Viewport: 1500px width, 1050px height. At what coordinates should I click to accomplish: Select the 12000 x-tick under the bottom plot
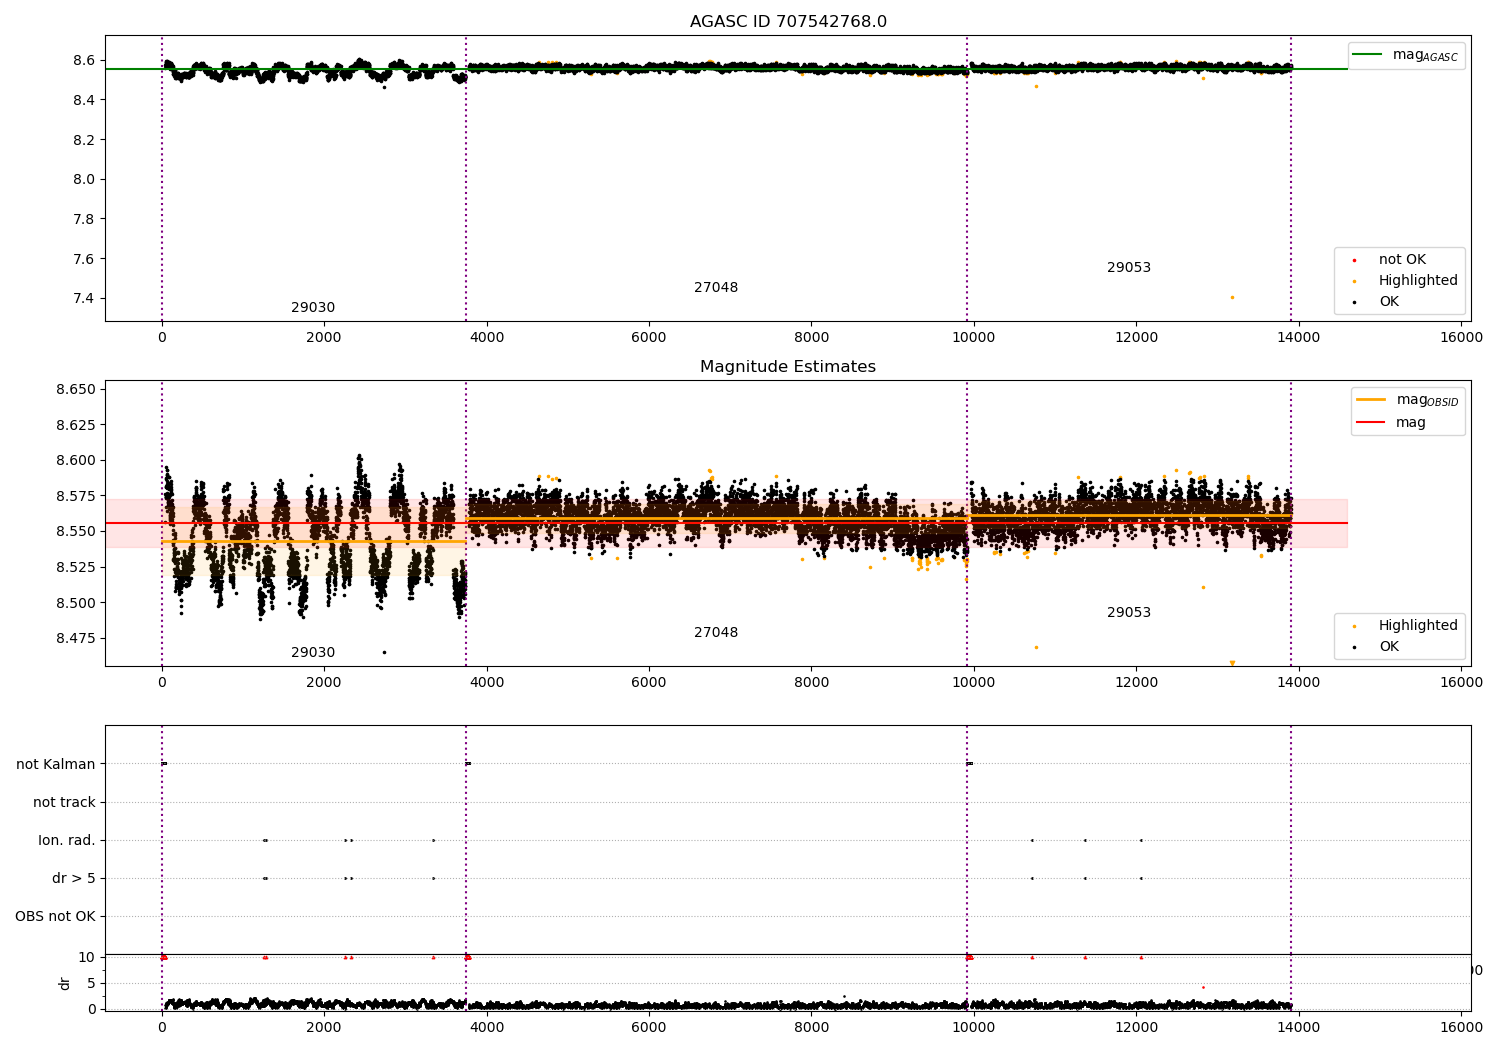click(x=1136, y=1027)
